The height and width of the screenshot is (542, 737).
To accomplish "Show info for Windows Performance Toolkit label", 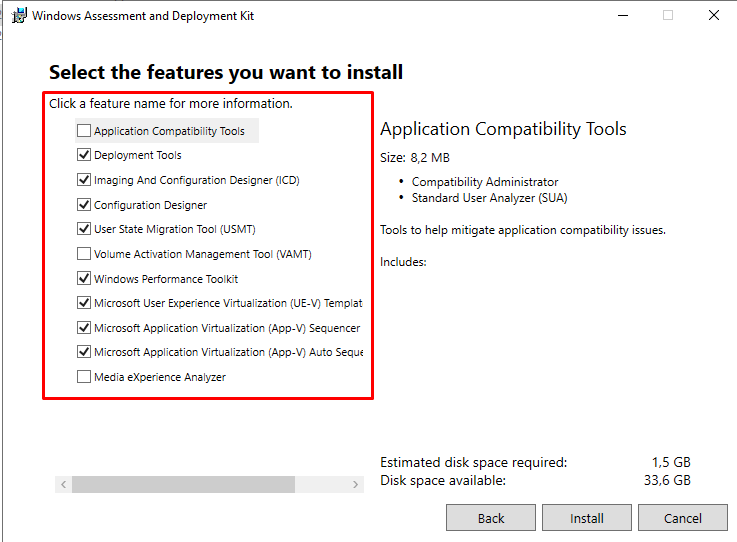I will click(166, 279).
